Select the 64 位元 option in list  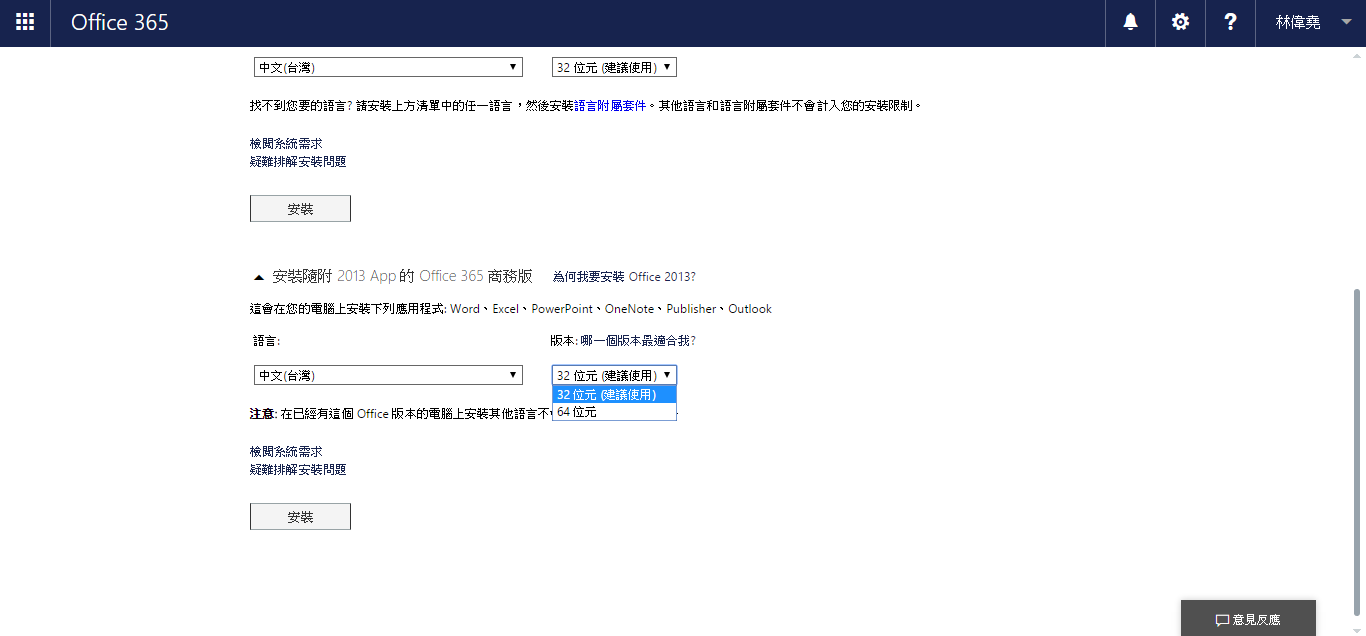coord(614,411)
